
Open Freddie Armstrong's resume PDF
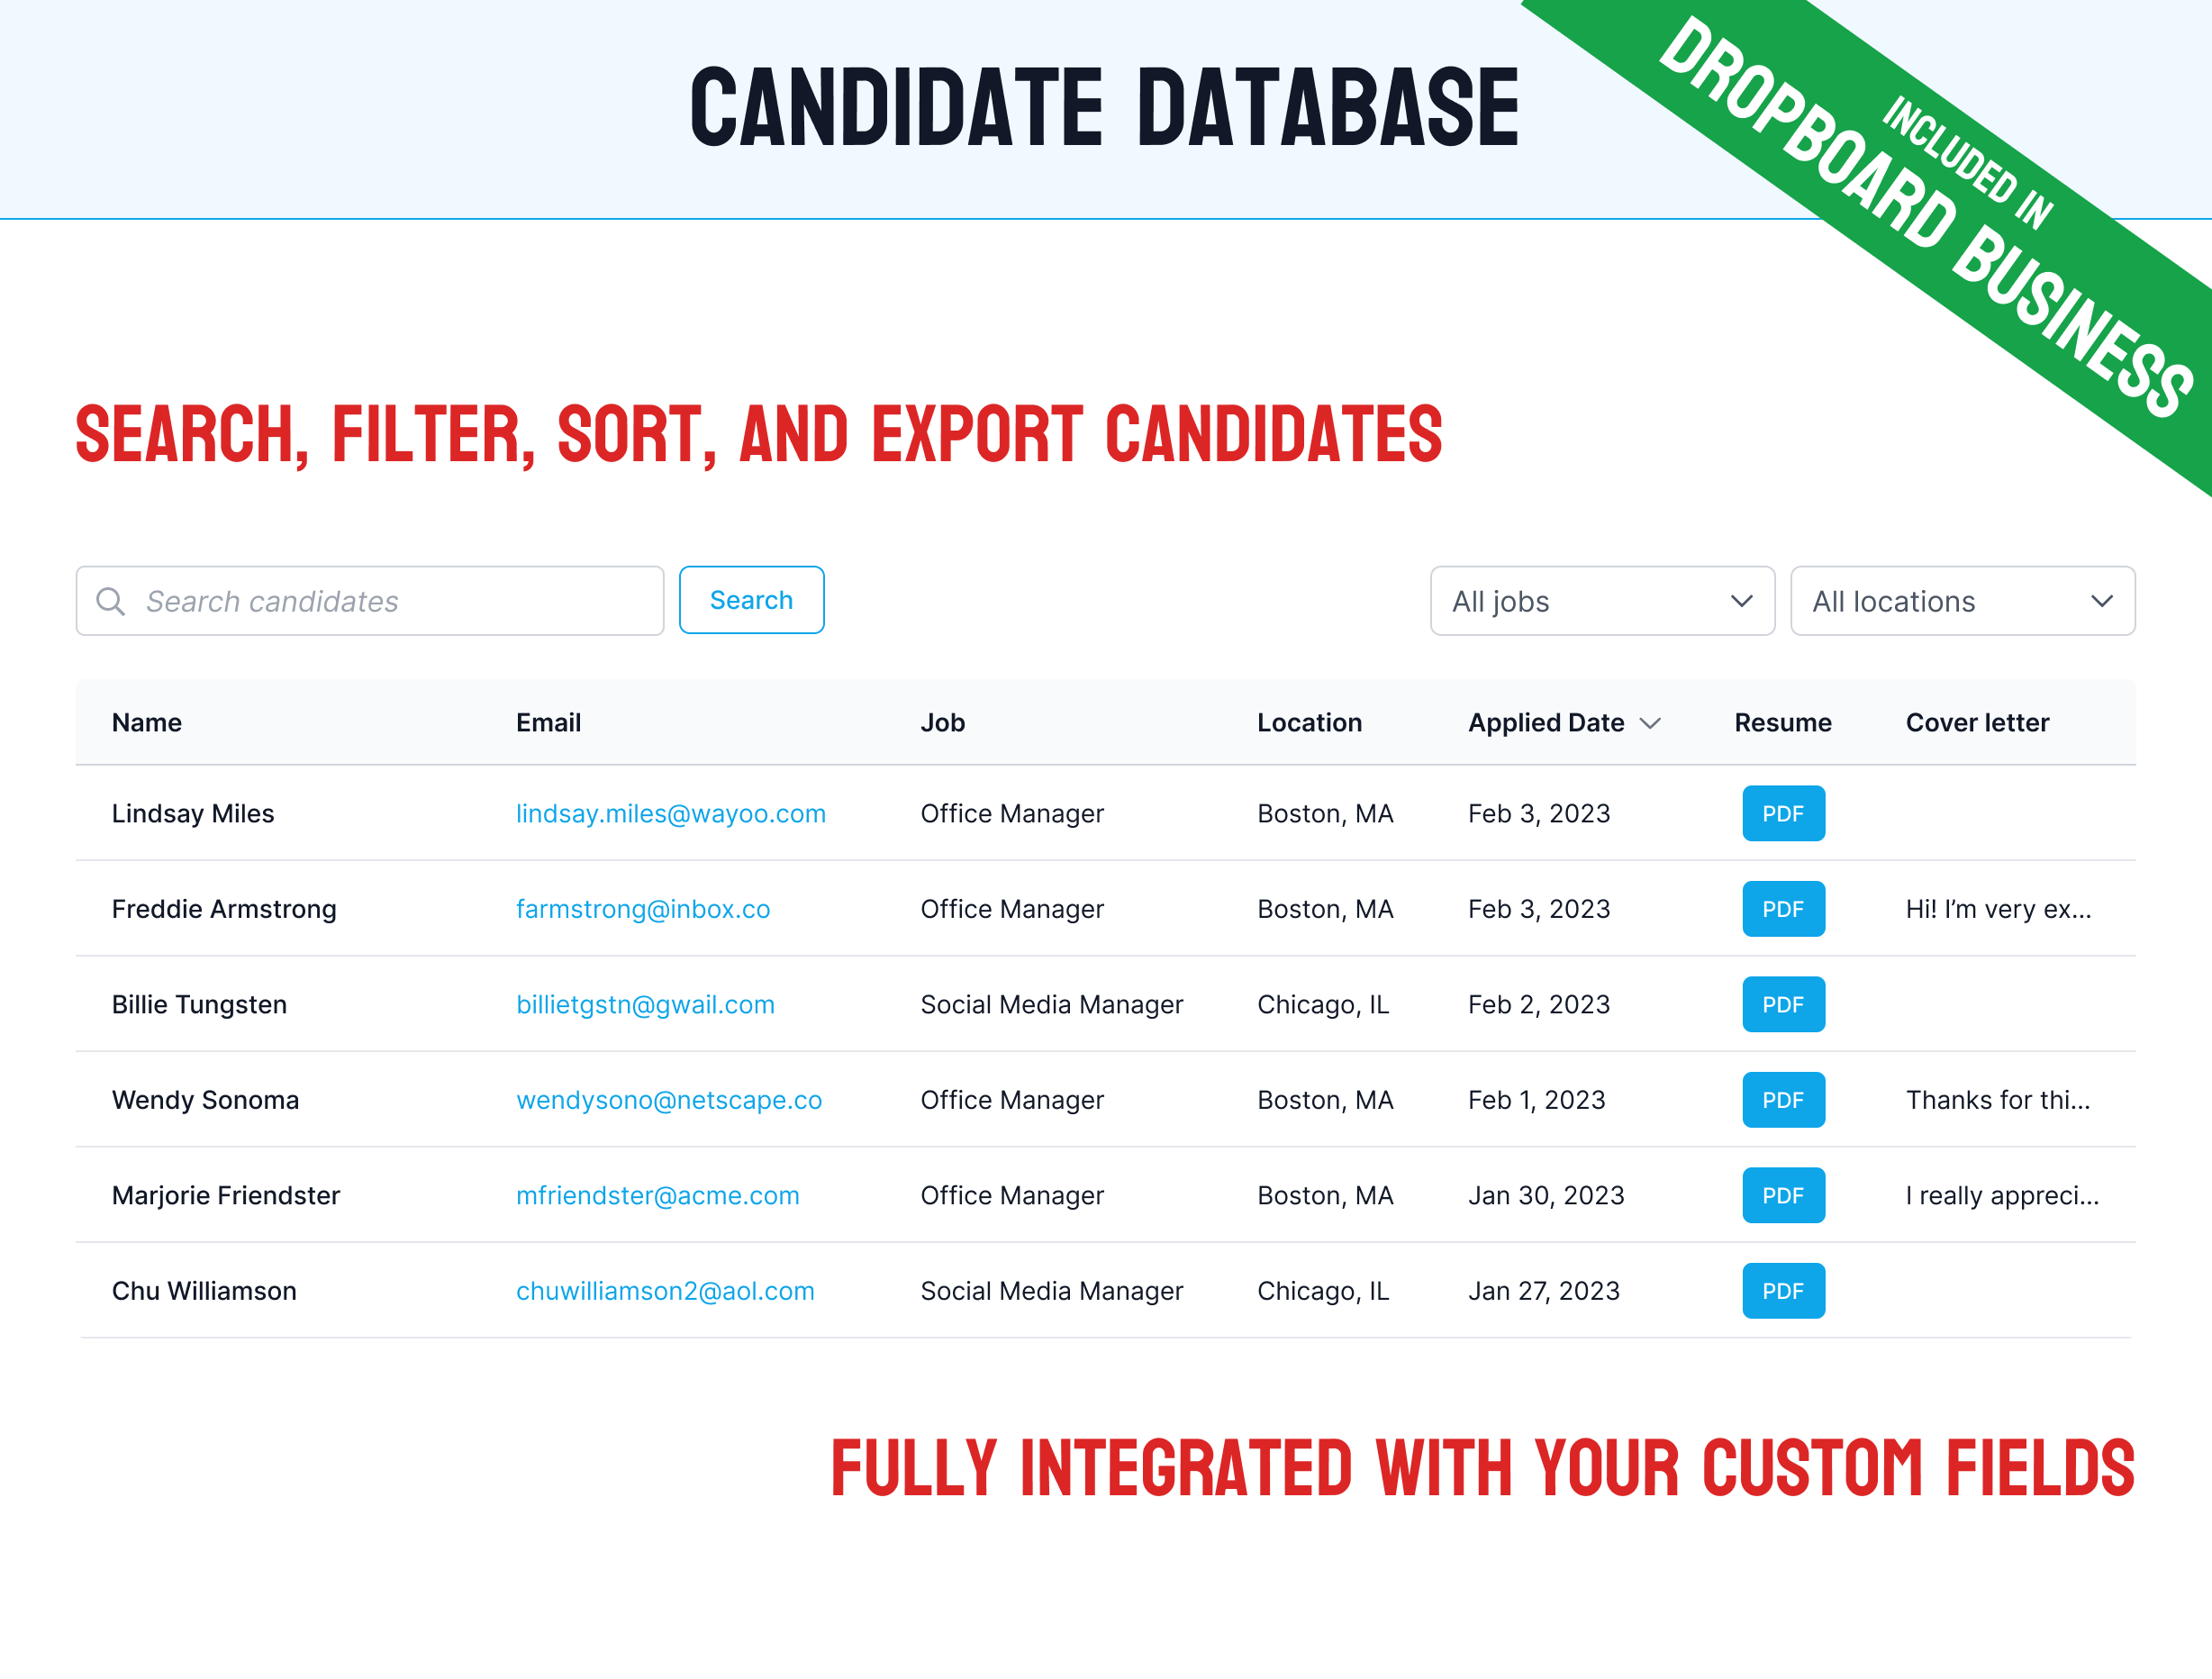1783,909
